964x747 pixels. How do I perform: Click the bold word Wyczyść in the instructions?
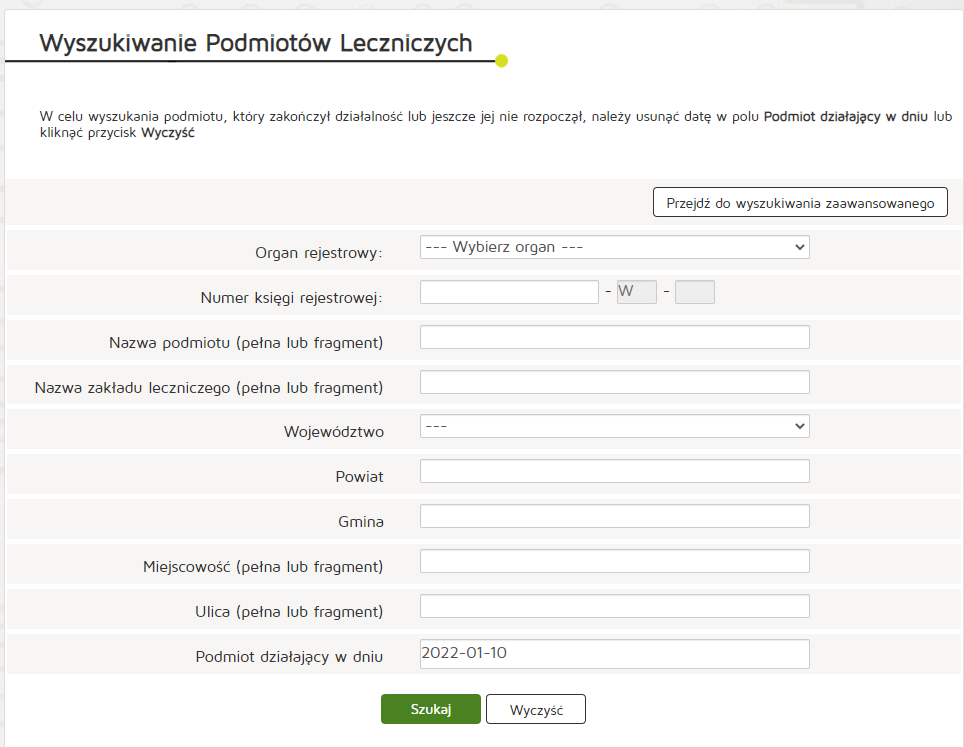pyautogui.click(x=168, y=132)
